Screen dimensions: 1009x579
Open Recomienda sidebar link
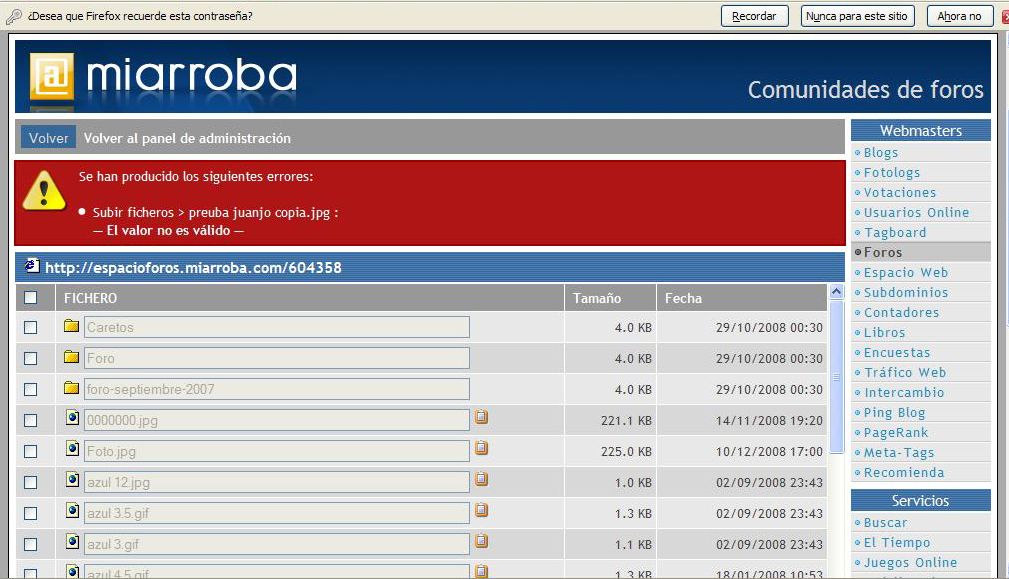click(904, 472)
